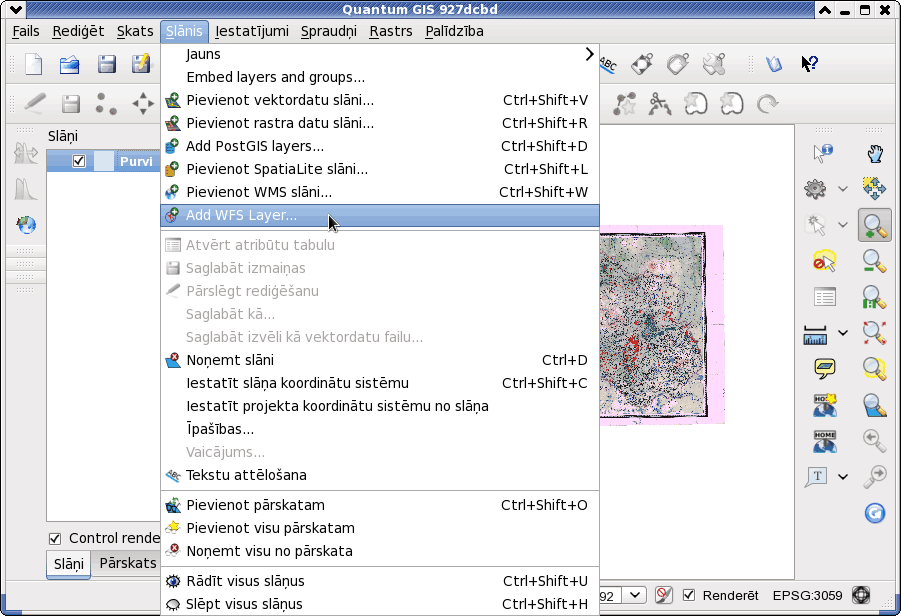Click the Deselect Features icon

824,261
